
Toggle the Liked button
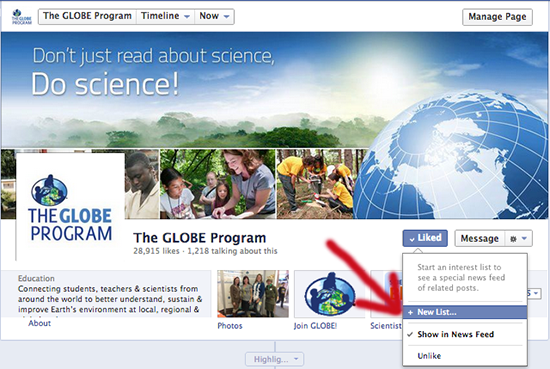coord(425,238)
